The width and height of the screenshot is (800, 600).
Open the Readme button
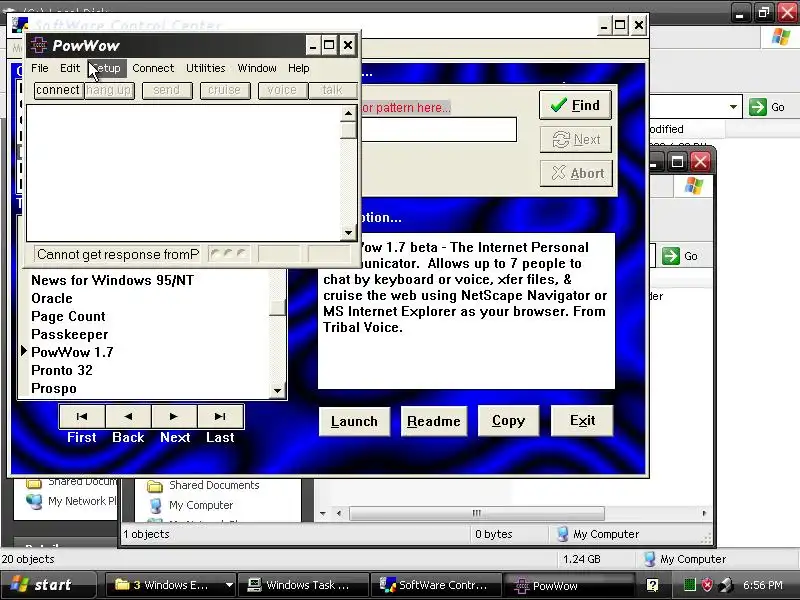(x=434, y=421)
